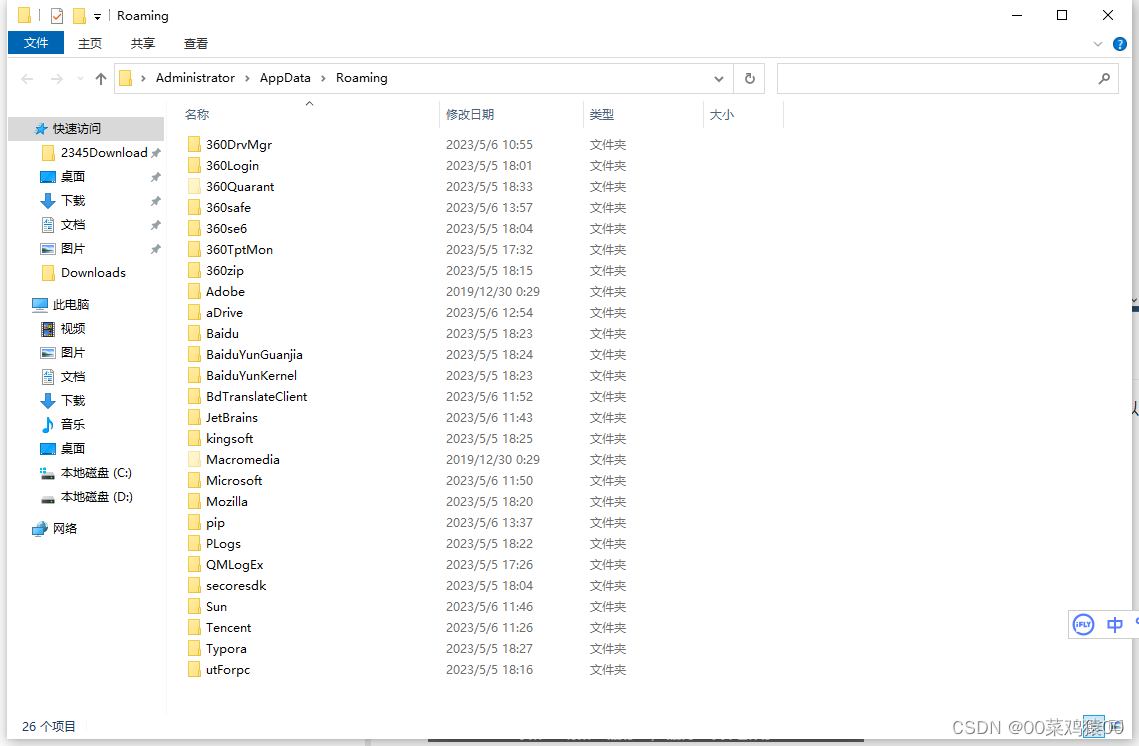Viewport: 1139px width, 746px height.
Task: Expand the chevron after Administrator in breadcrumb
Action: click(x=248, y=78)
